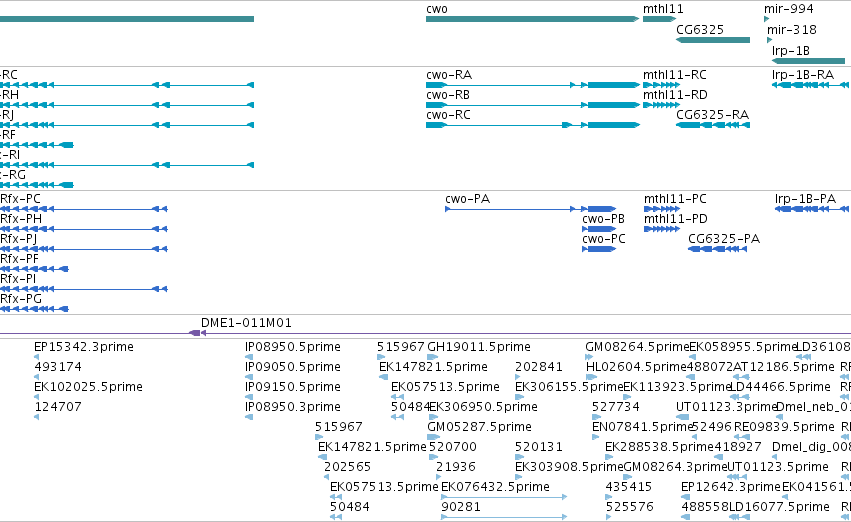851x522 pixels.
Task: Click the 90281 feature label
Action: [461, 508]
